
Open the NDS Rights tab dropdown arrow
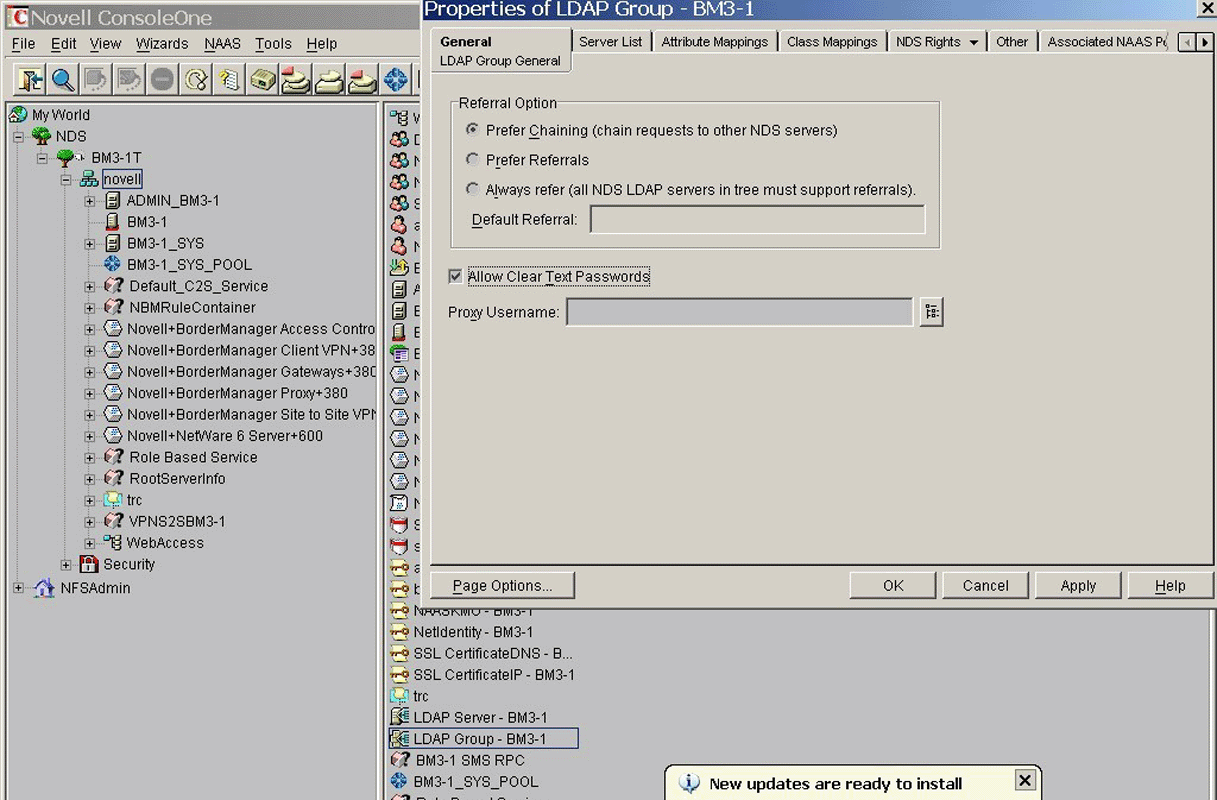point(973,42)
